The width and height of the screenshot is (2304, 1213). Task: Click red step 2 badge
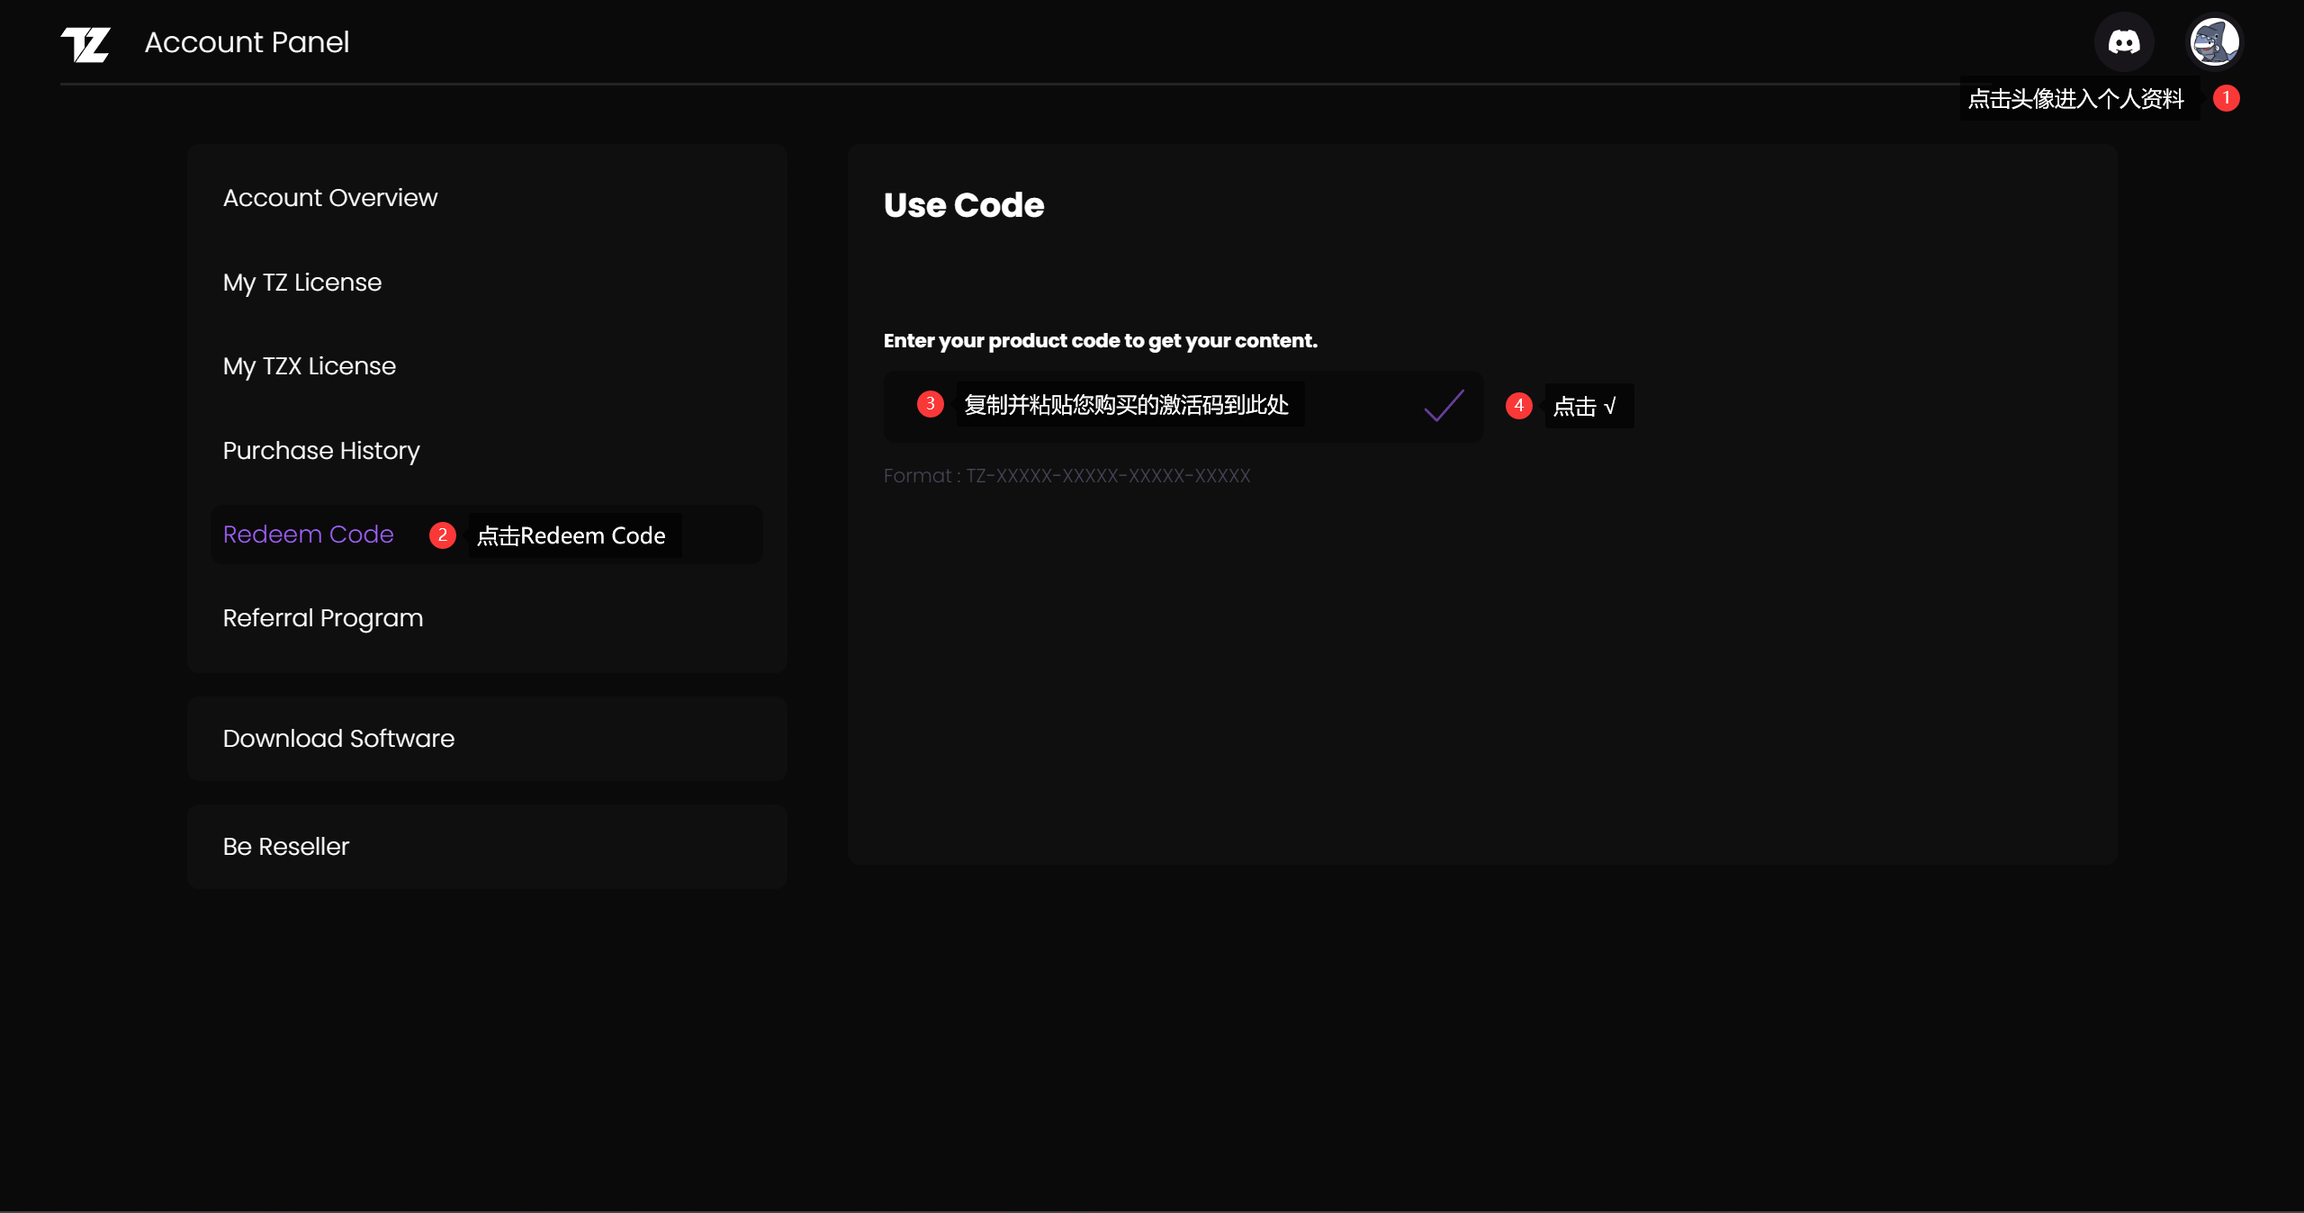tap(442, 535)
